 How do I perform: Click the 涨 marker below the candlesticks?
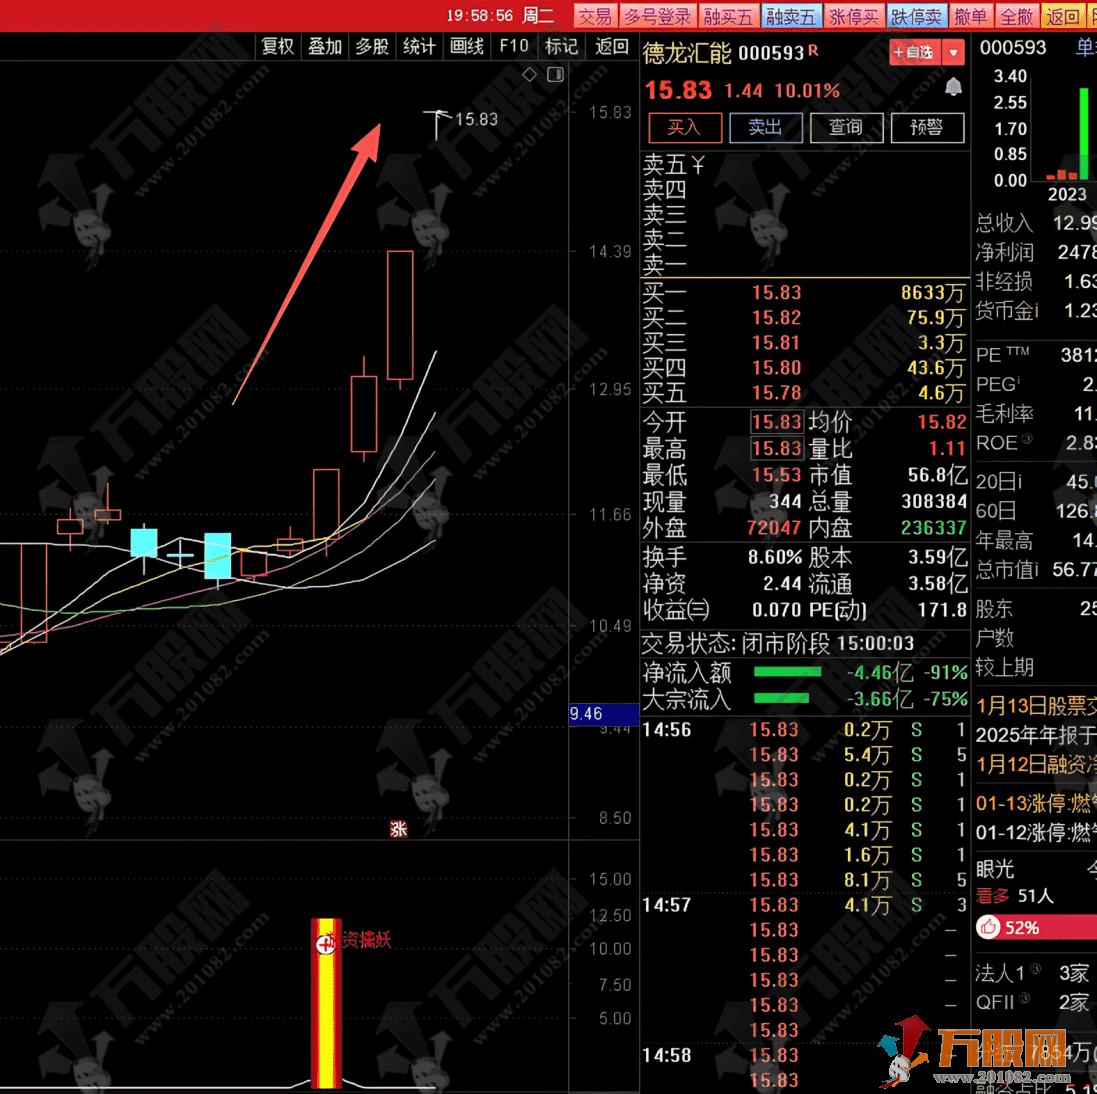pyautogui.click(x=398, y=829)
